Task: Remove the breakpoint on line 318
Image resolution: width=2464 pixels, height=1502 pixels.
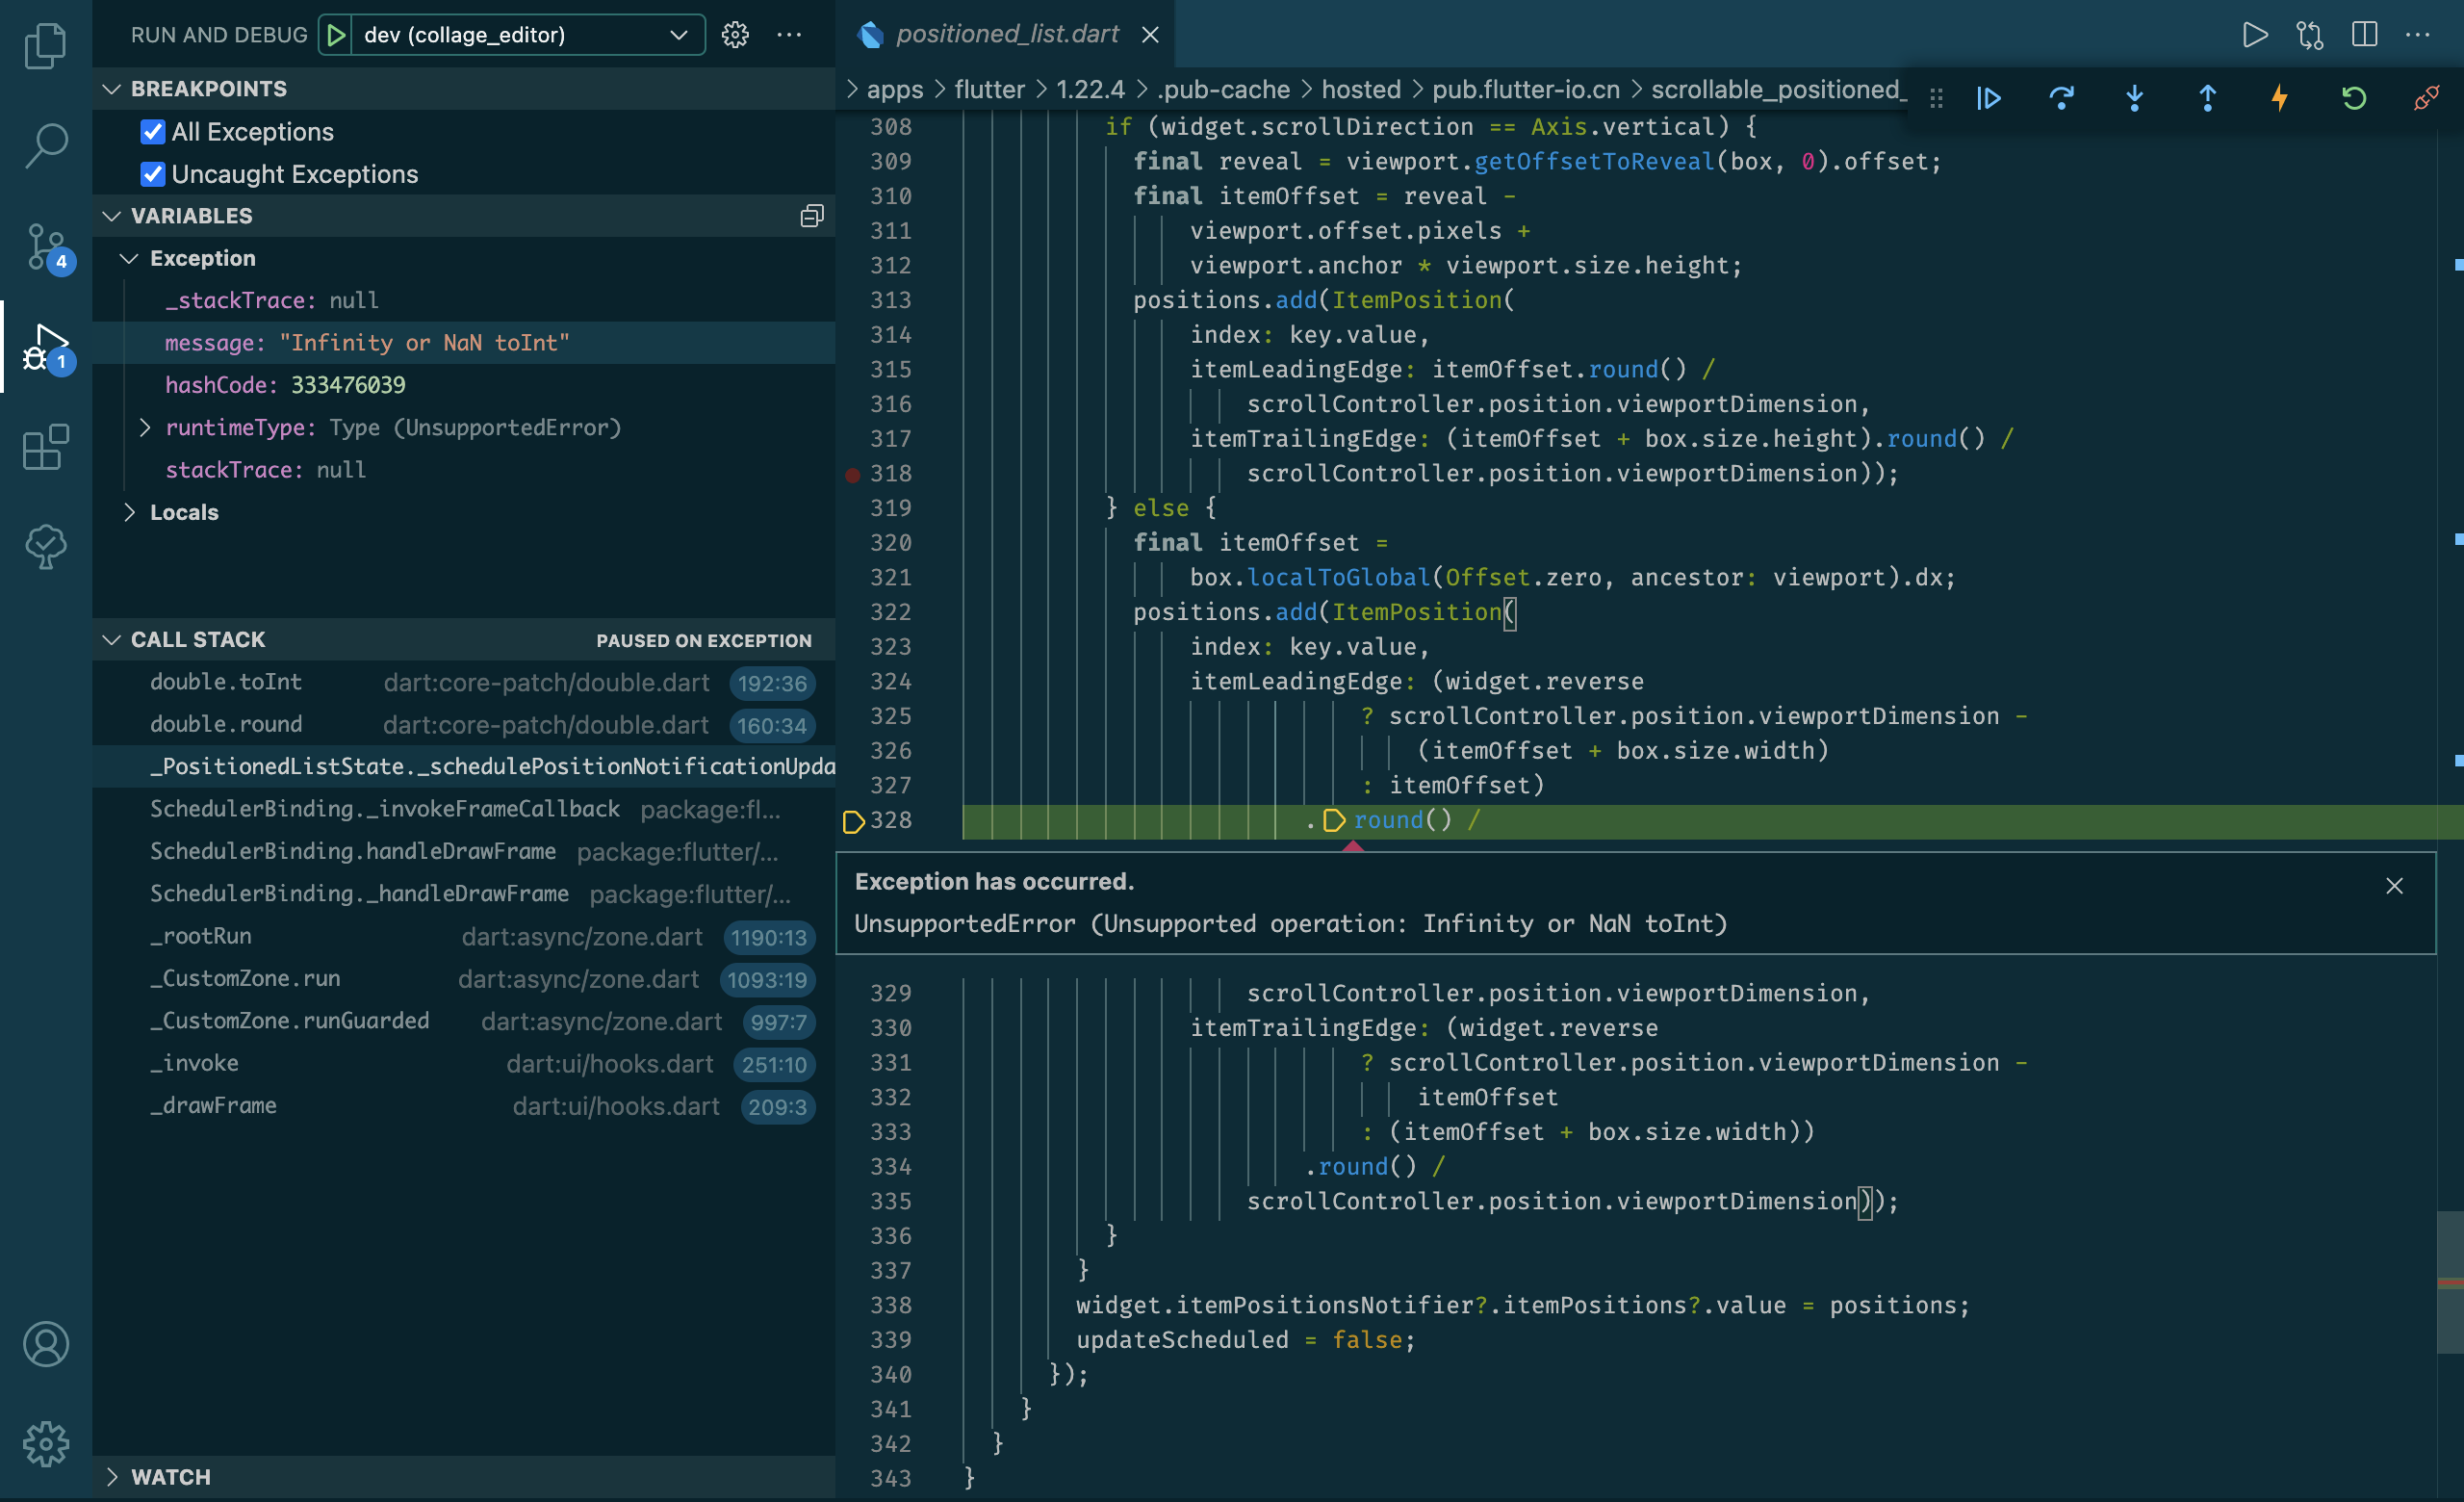Action: point(853,475)
